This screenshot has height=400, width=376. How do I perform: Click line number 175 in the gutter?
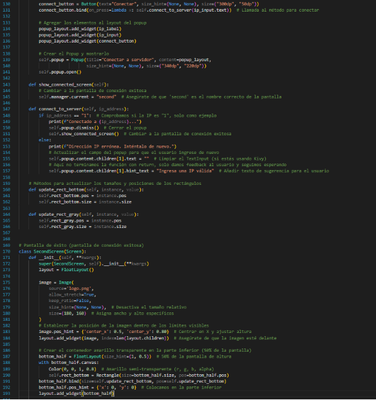tap(7, 282)
